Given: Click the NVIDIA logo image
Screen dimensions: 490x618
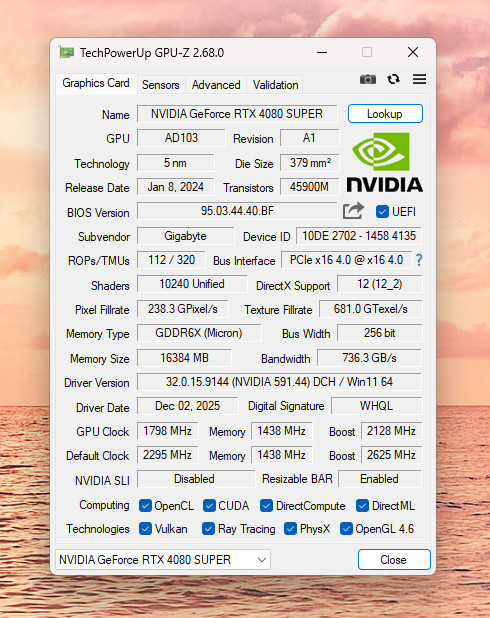Looking at the screenshot, I should pyautogui.click(x=385, y=162).
